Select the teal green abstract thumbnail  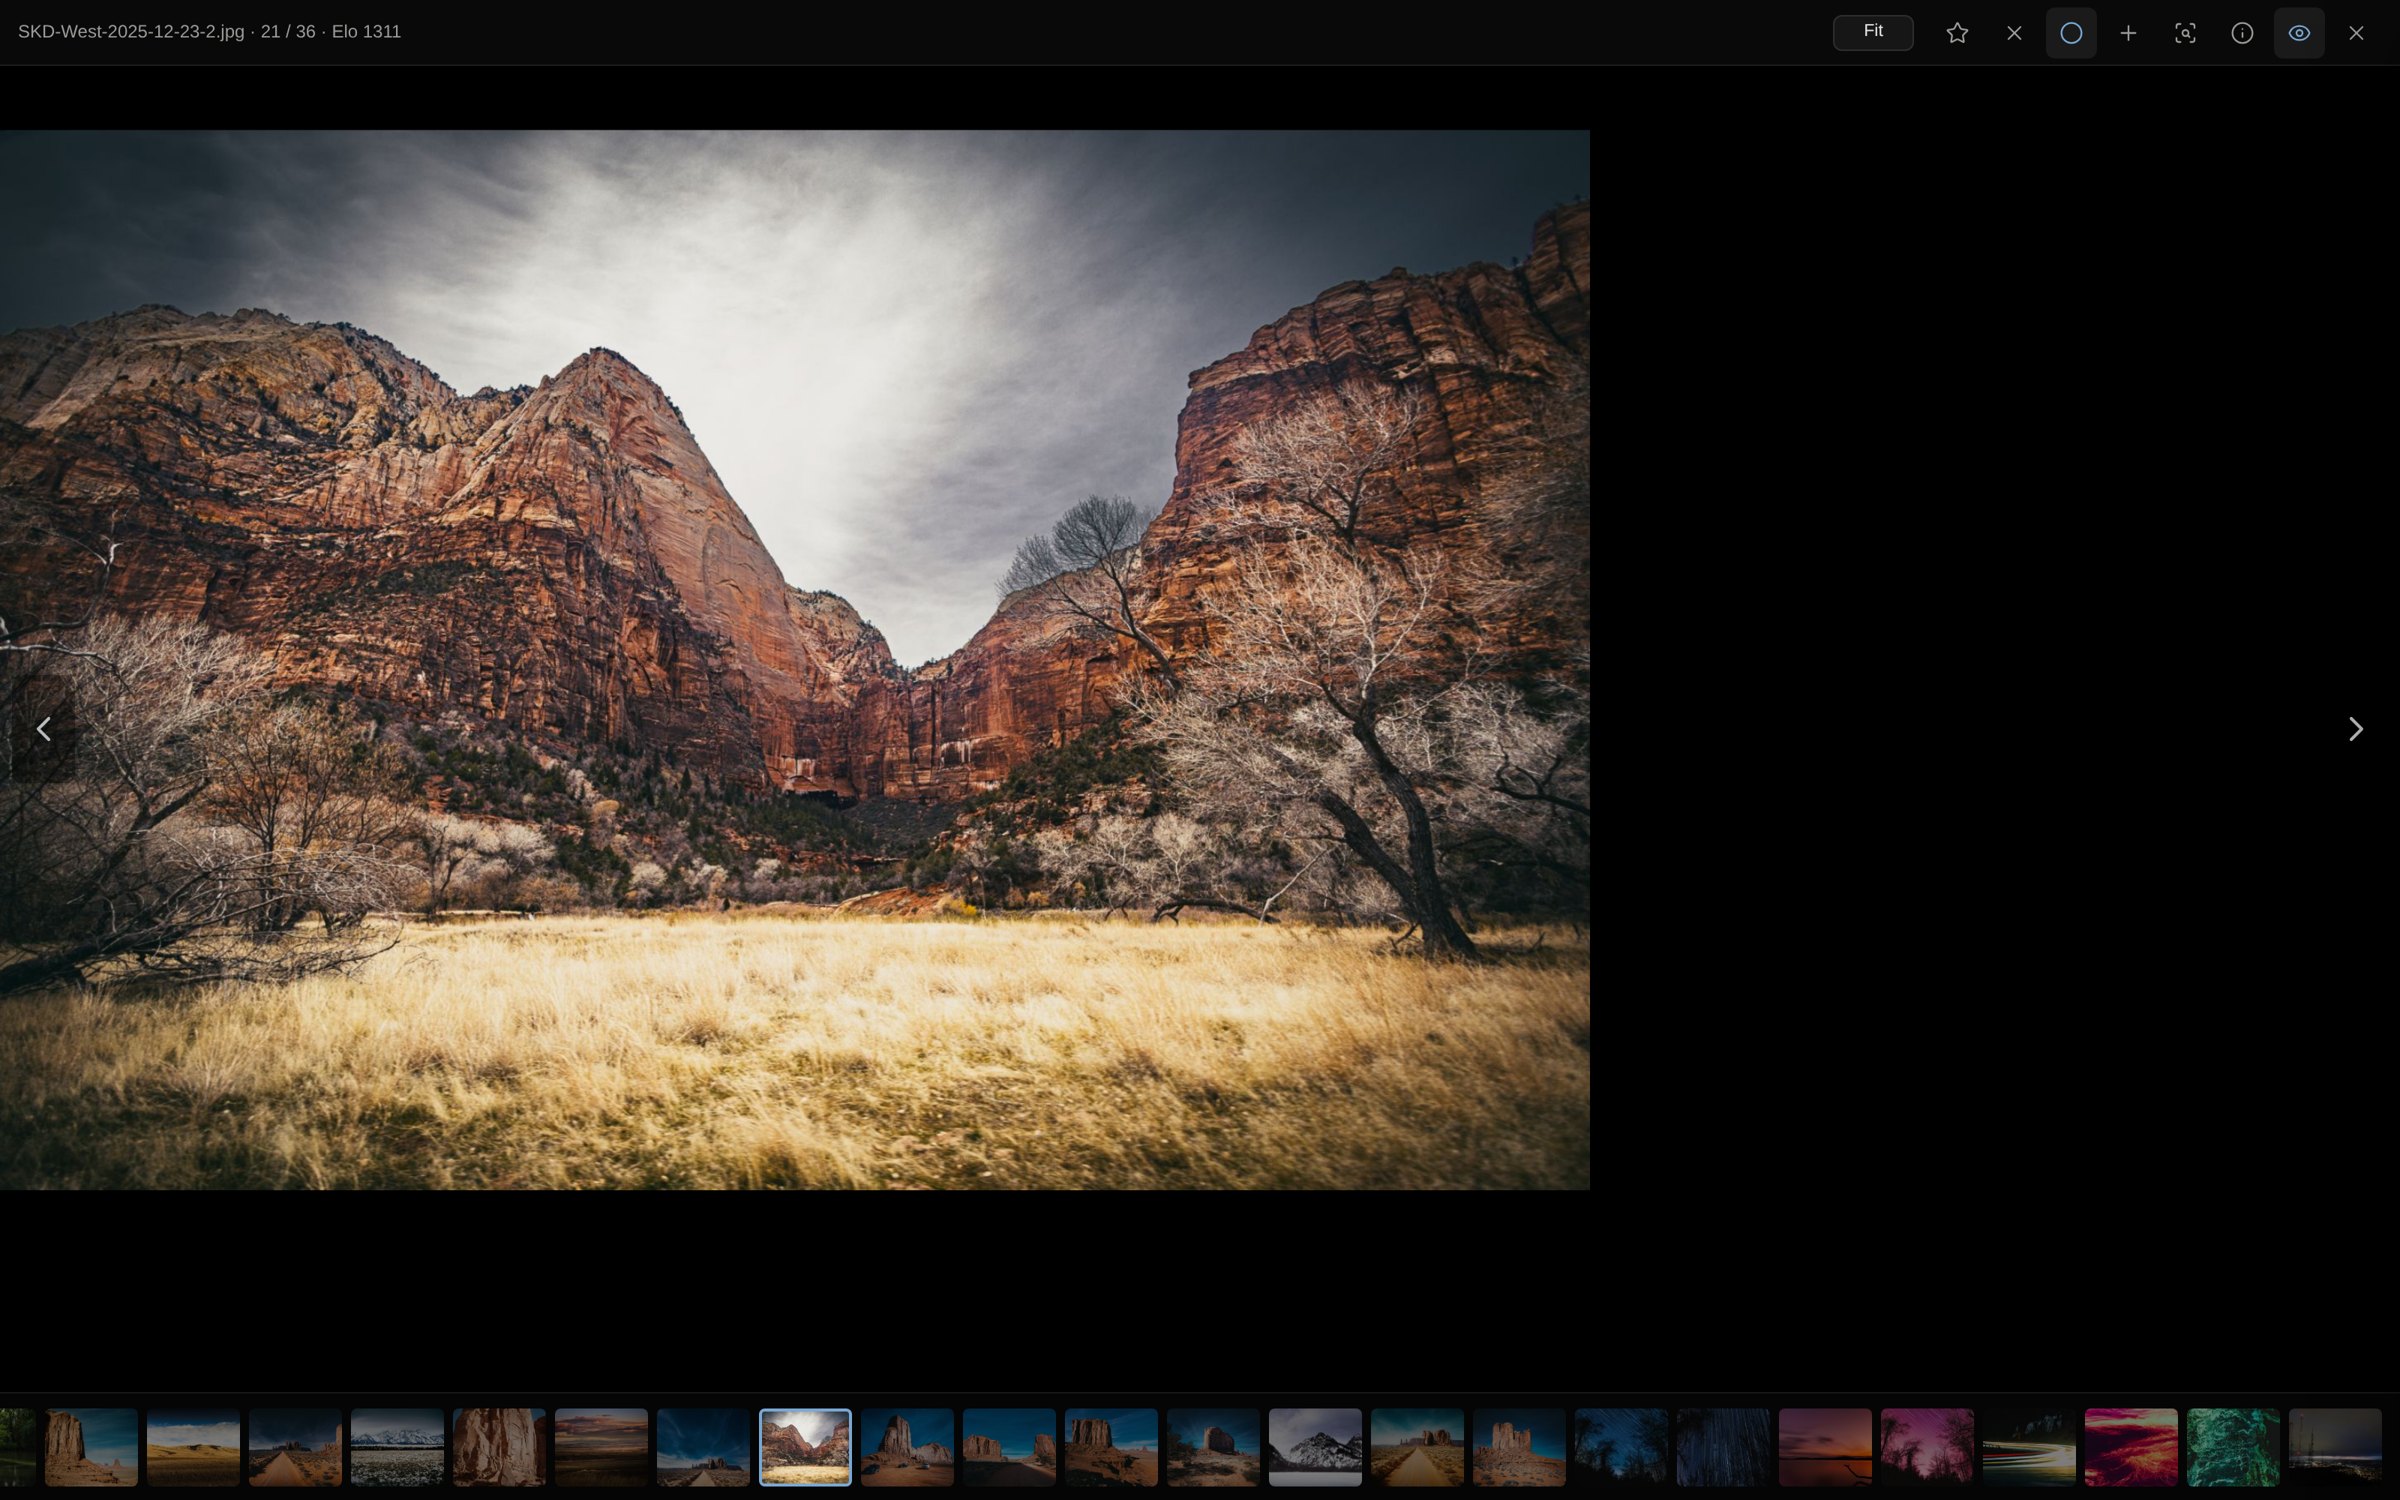pyautogui.click(x=2233, y=1447)
